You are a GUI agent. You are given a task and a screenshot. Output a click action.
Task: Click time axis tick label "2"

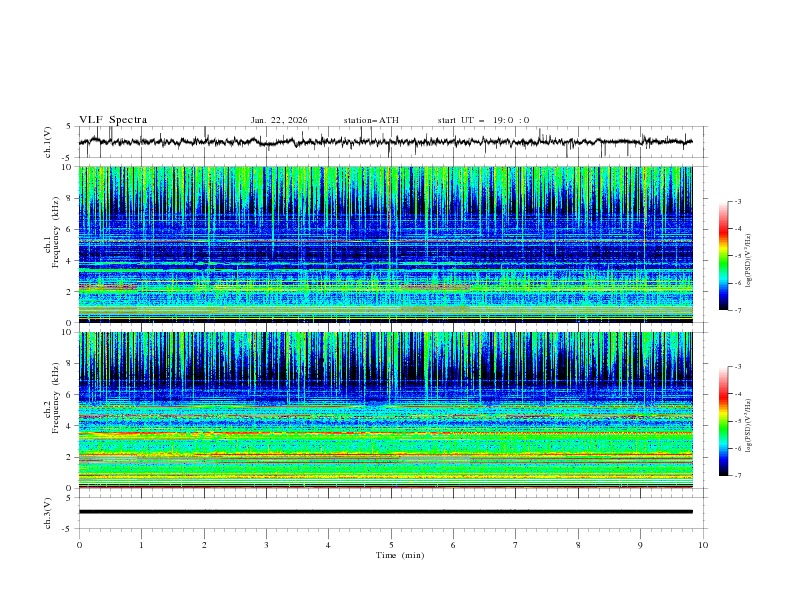tap(204, 545)
